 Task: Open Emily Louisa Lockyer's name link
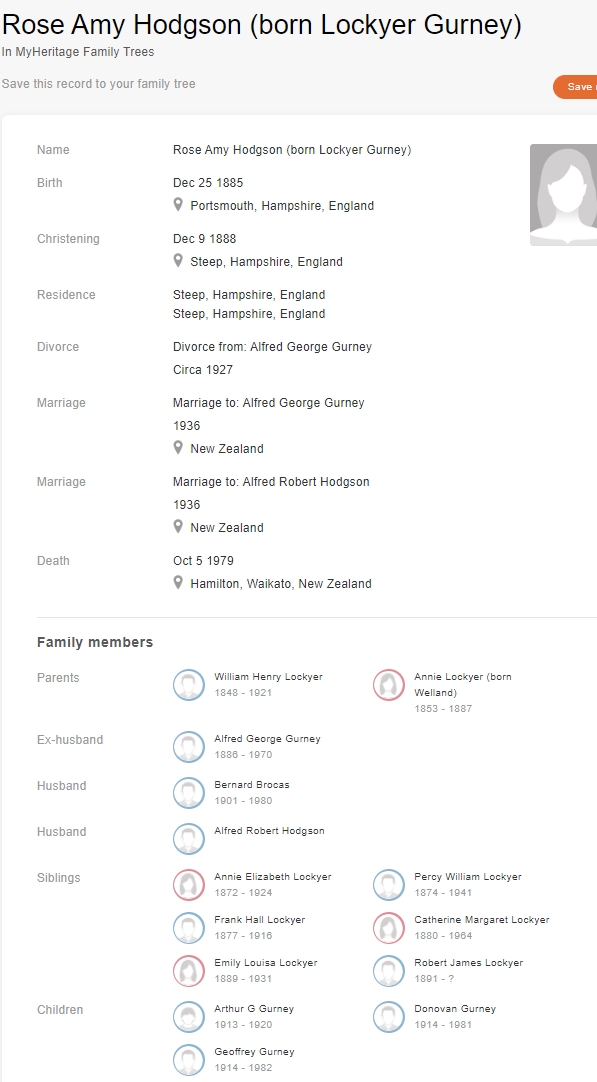pyautogui.click(x=266, y=963)
